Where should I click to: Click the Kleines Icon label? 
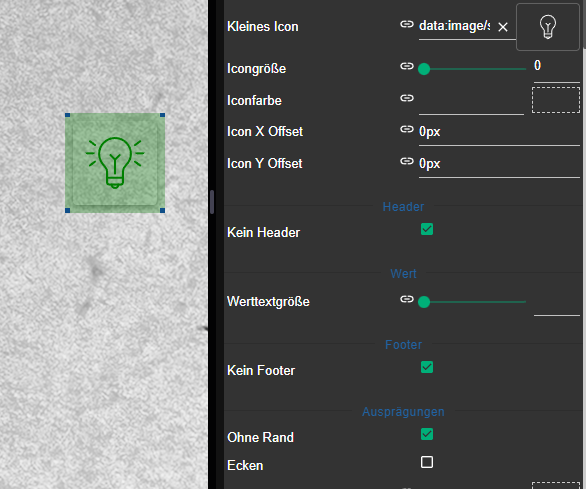coord(263,27)
